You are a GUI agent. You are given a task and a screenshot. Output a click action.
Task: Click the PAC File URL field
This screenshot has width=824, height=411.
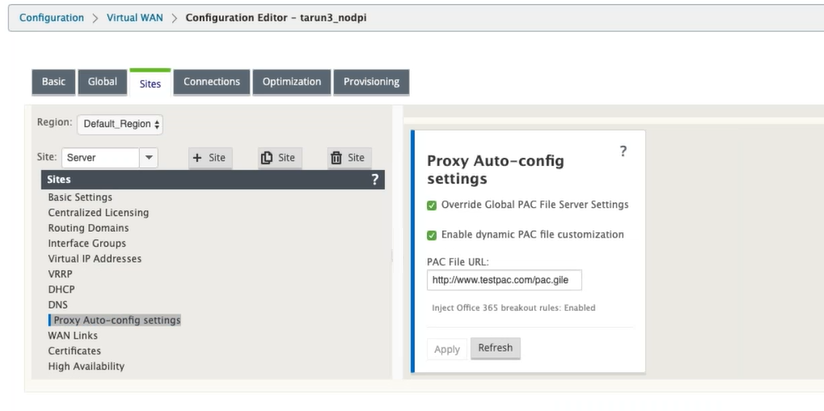pos(504,280)
